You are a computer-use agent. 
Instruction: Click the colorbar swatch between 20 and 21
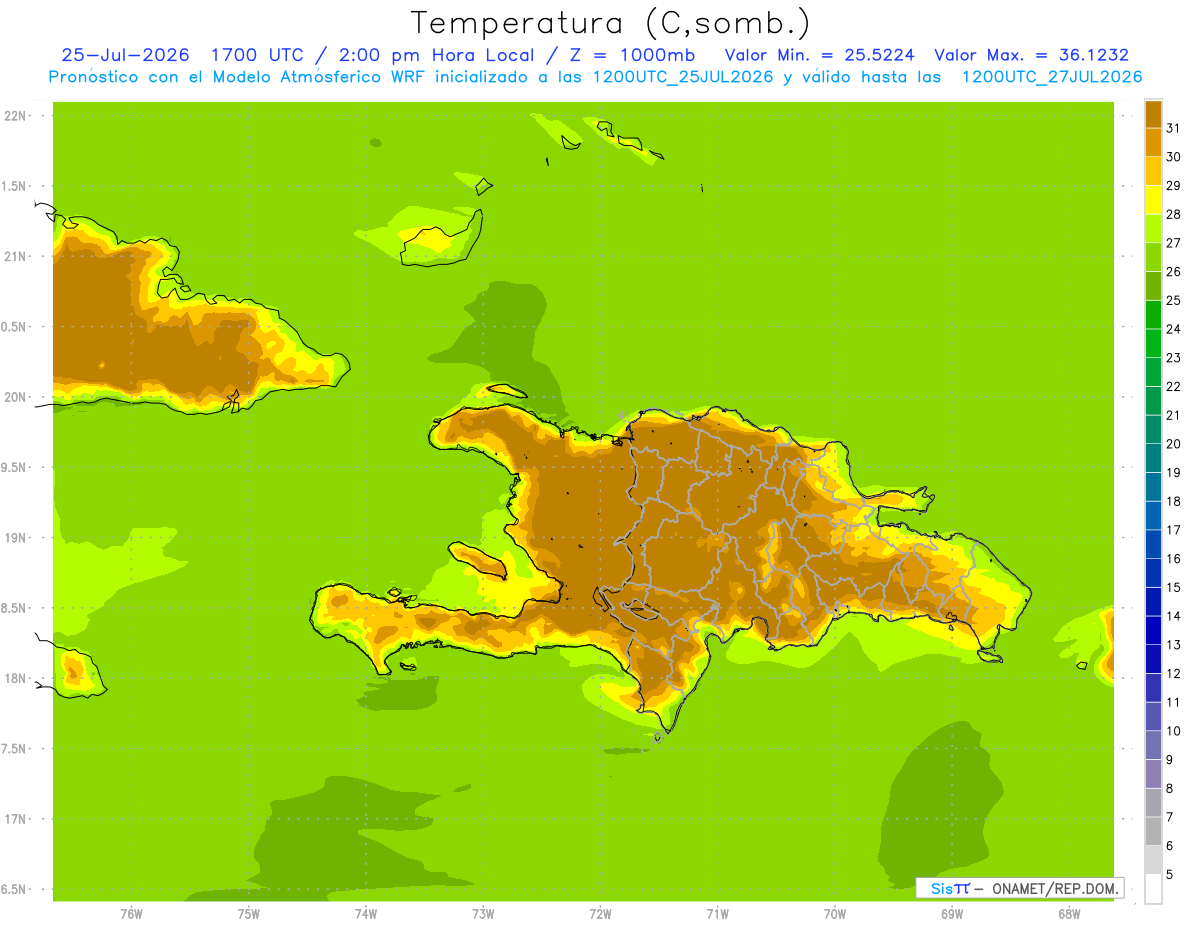coord(1153,429)
